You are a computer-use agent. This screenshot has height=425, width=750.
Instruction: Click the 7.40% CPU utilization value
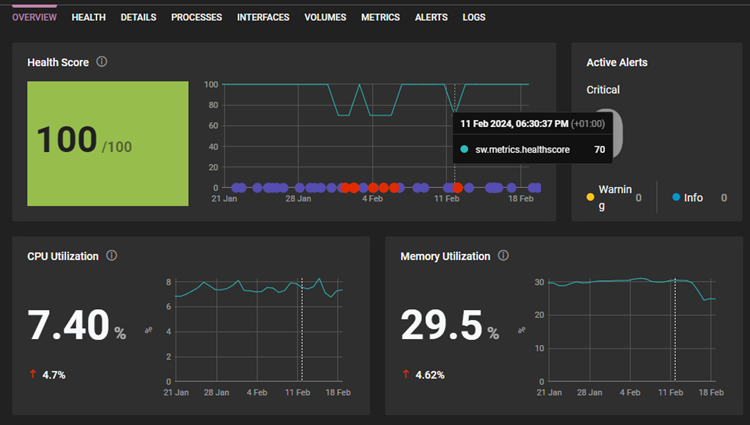click(x=77, y=325)
